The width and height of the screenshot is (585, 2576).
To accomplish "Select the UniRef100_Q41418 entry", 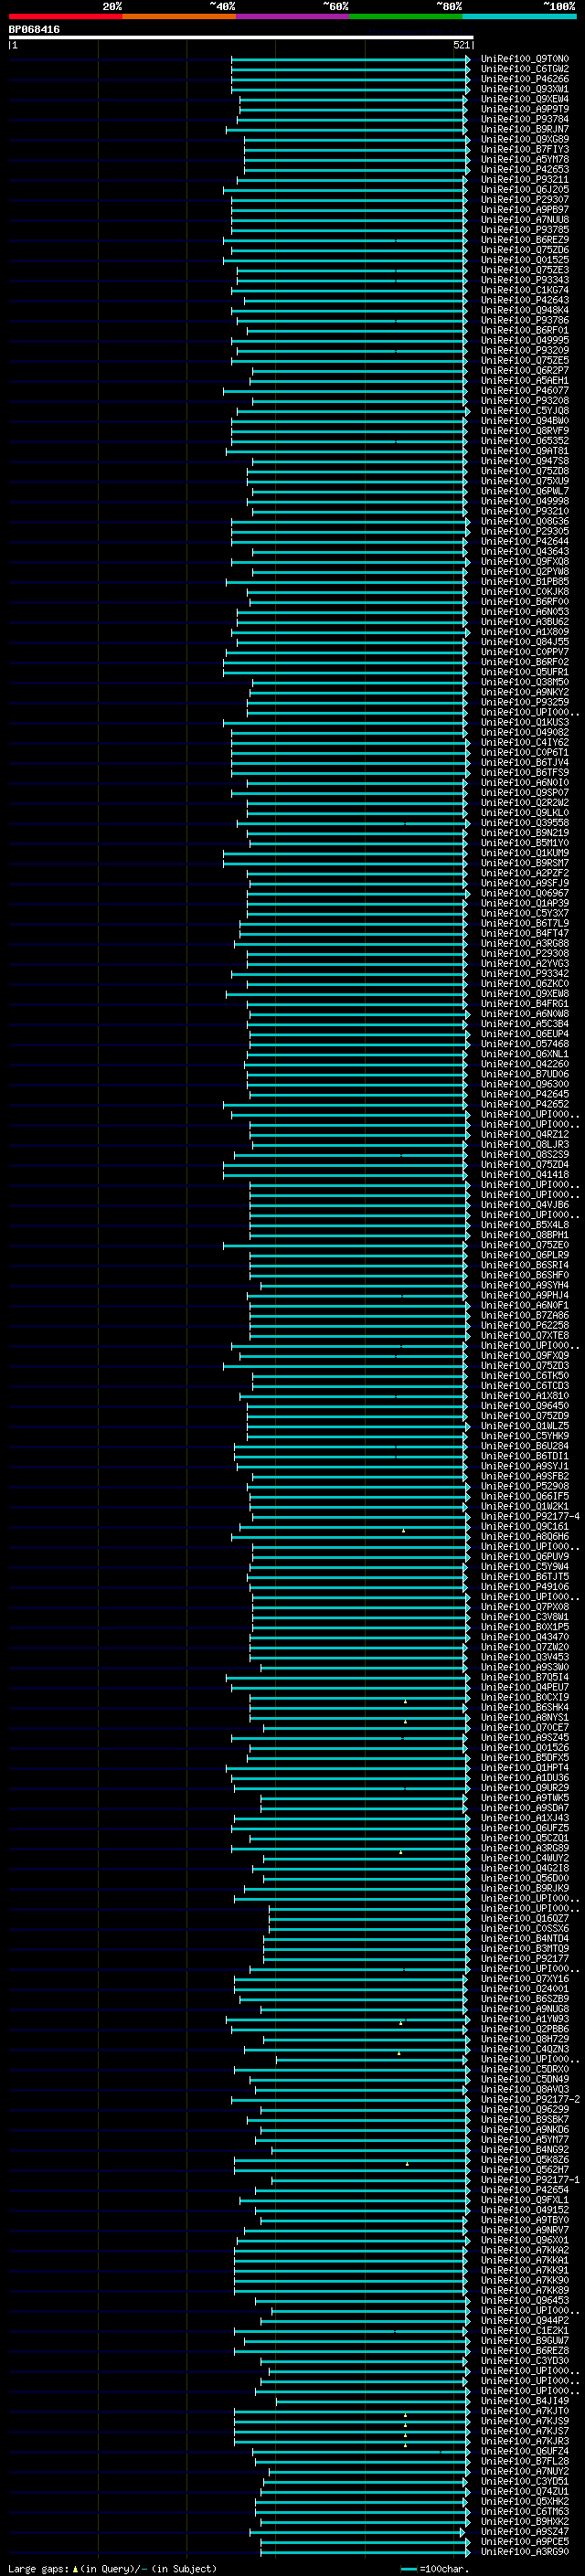I will pos(524,1175).
